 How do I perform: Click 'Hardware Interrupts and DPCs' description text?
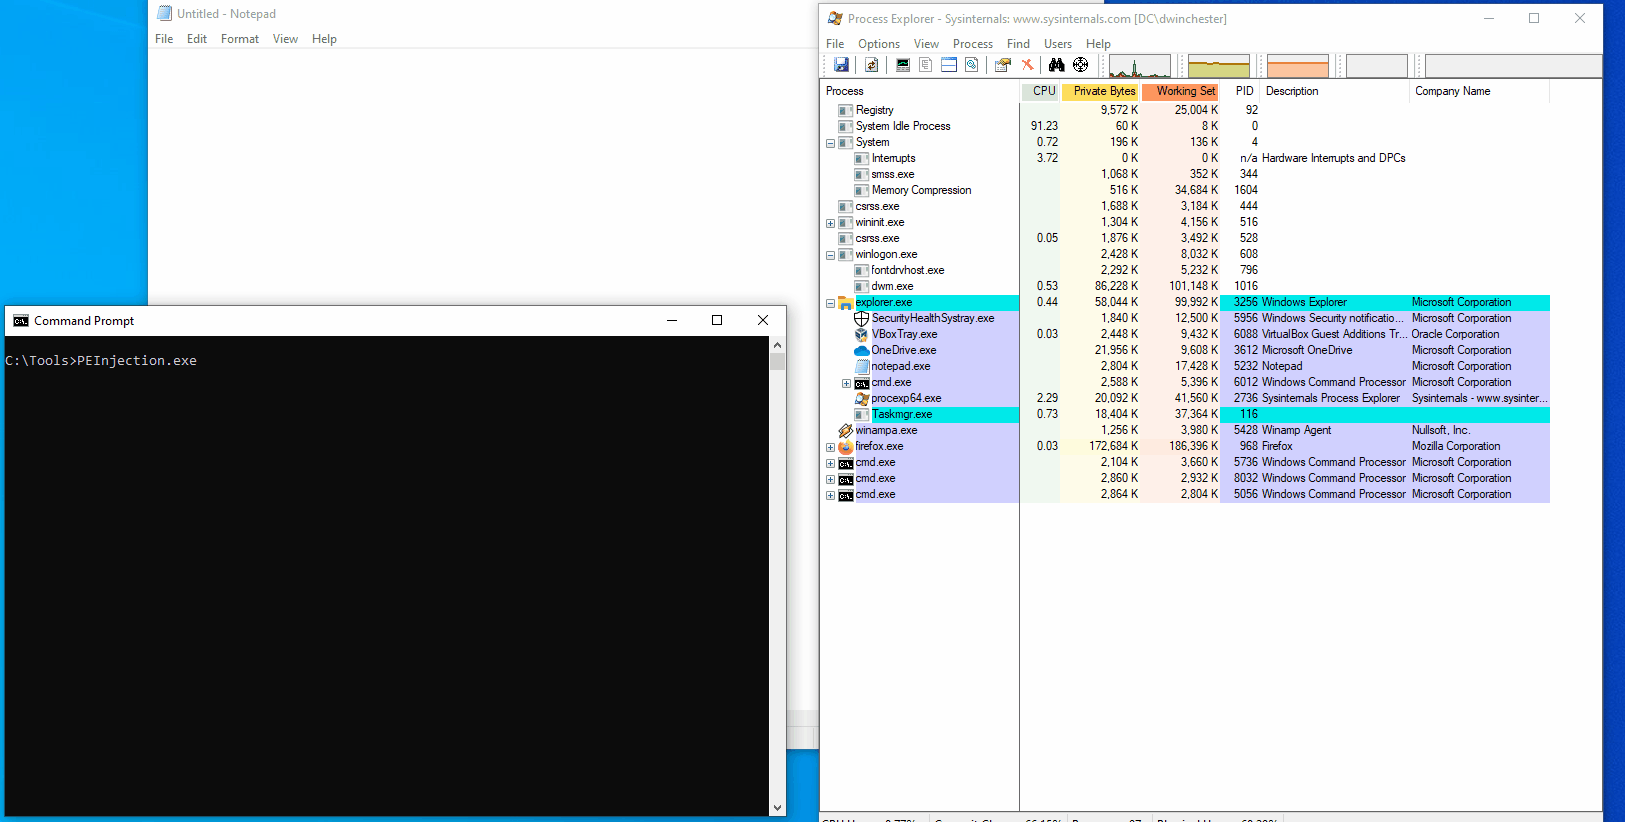pos(1334,158)
